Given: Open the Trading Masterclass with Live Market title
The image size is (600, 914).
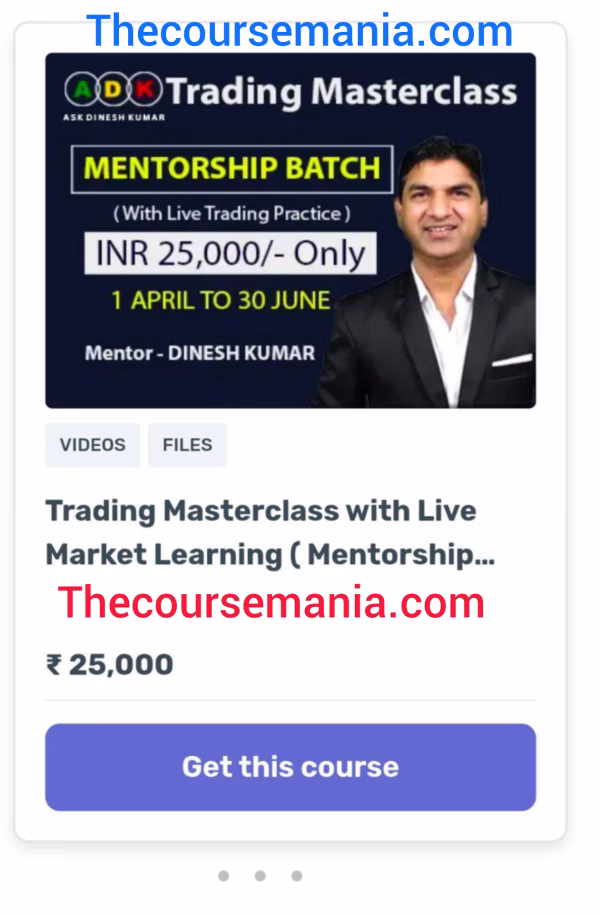Looking at the screenshot, I should tap(270, 532).
